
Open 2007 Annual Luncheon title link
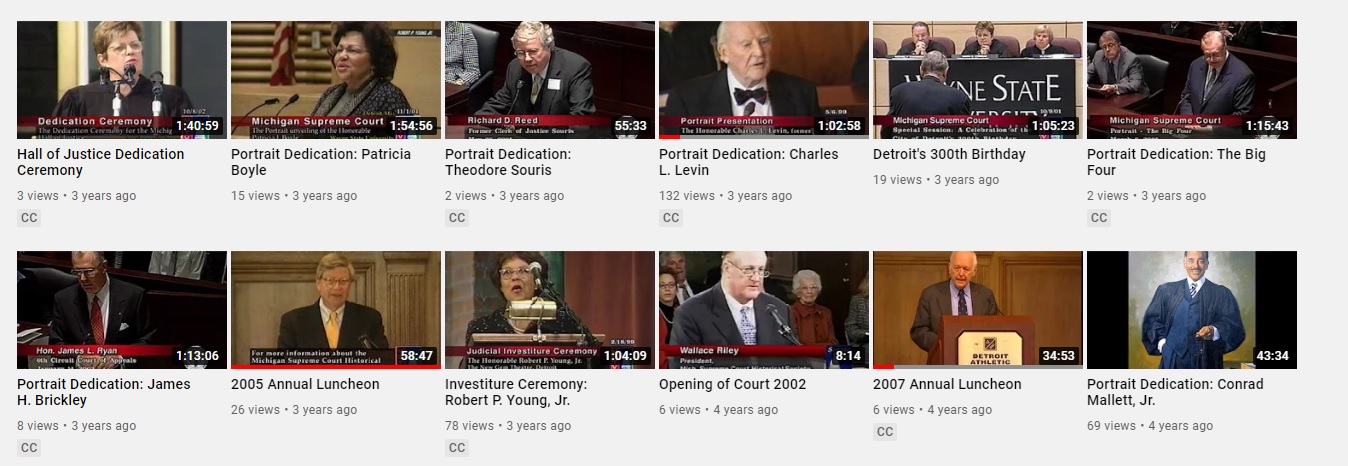click(x=947, y=384)
